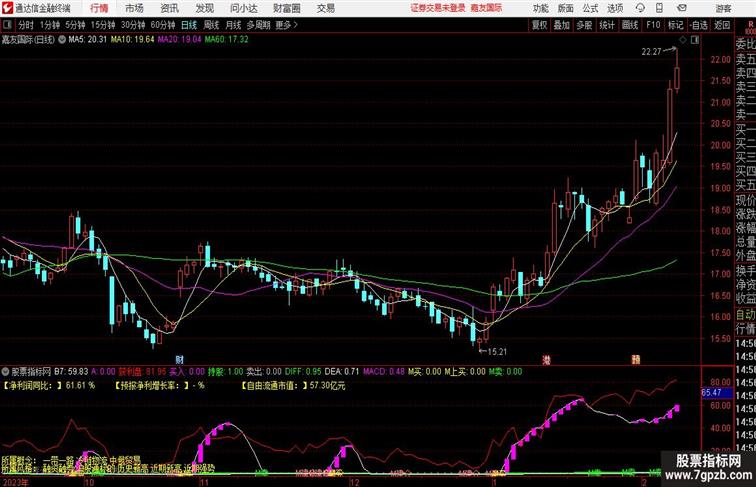Screen dimensions: 756x487
Task: Click the MA5: 20.31 label
Action: point(87,40)
